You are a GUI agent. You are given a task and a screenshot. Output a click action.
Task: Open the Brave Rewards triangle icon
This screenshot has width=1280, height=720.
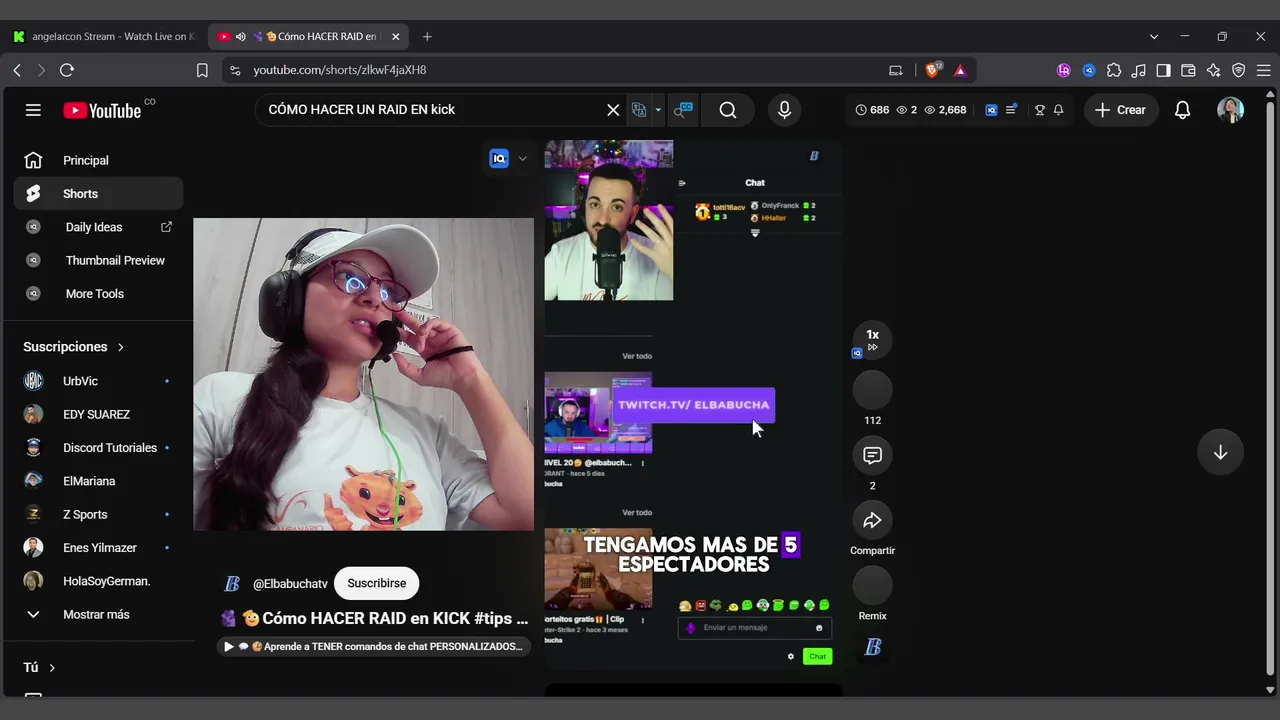960,70
